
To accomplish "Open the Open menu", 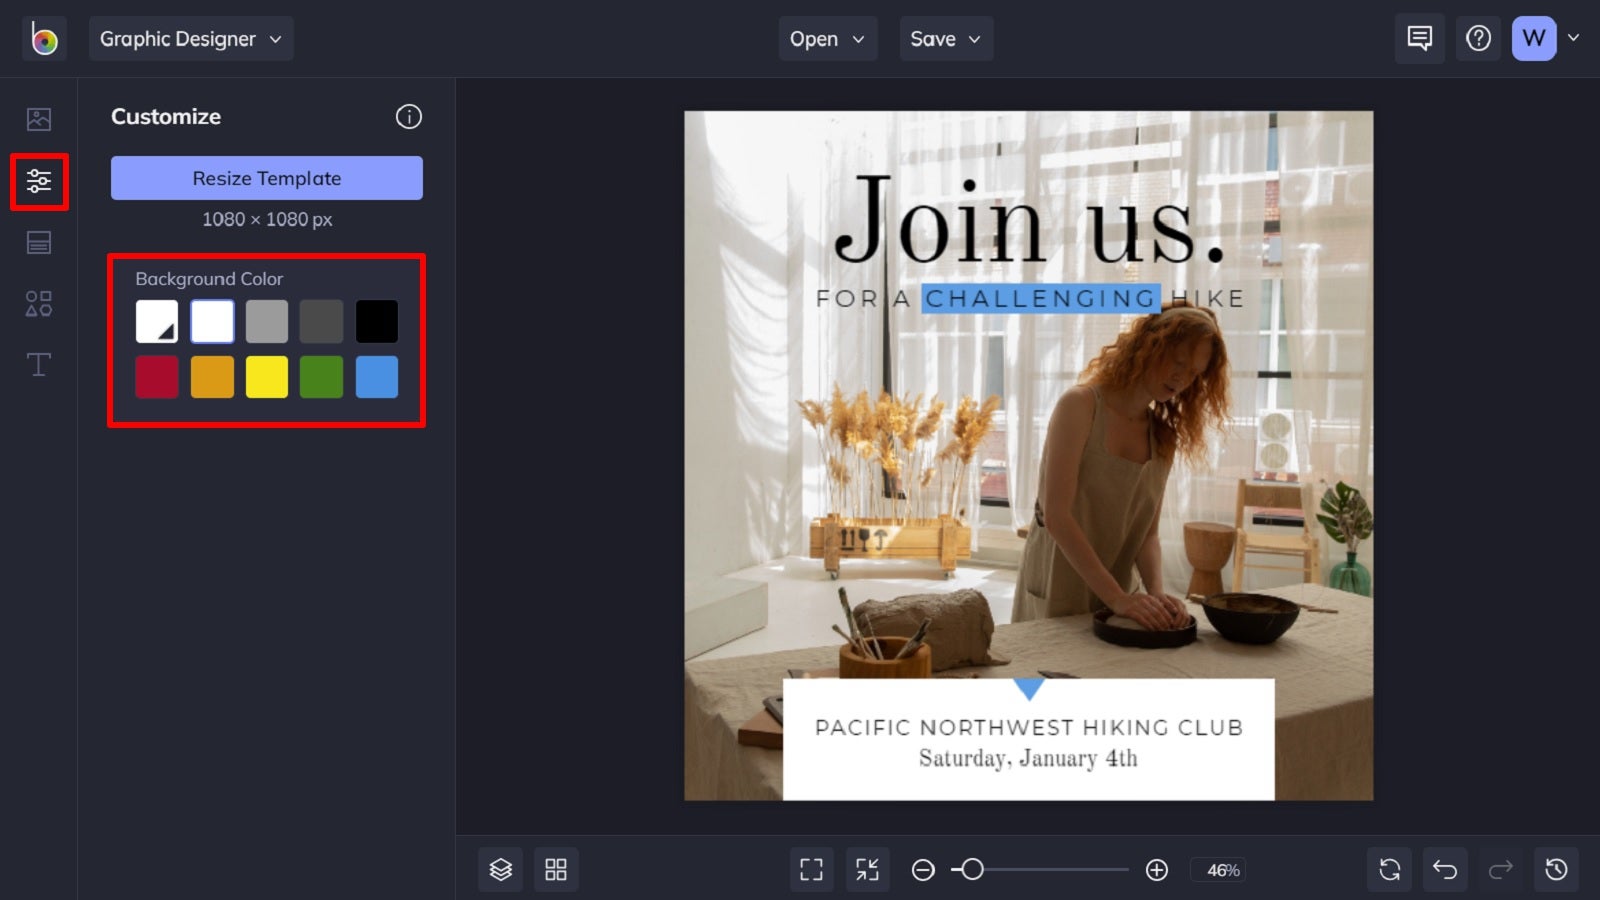I will (827, 39).
